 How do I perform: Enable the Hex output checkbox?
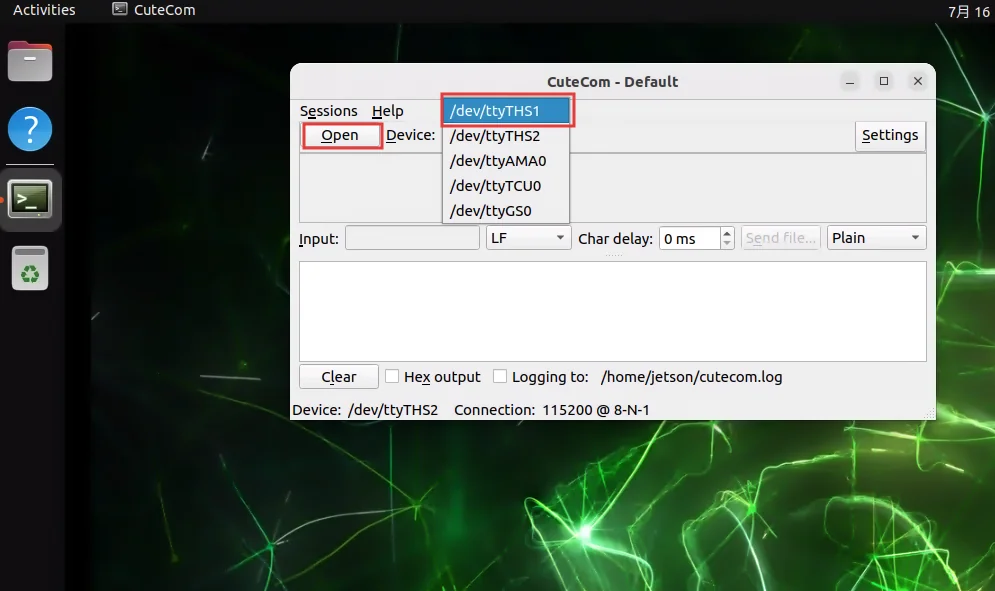point(392,376)
